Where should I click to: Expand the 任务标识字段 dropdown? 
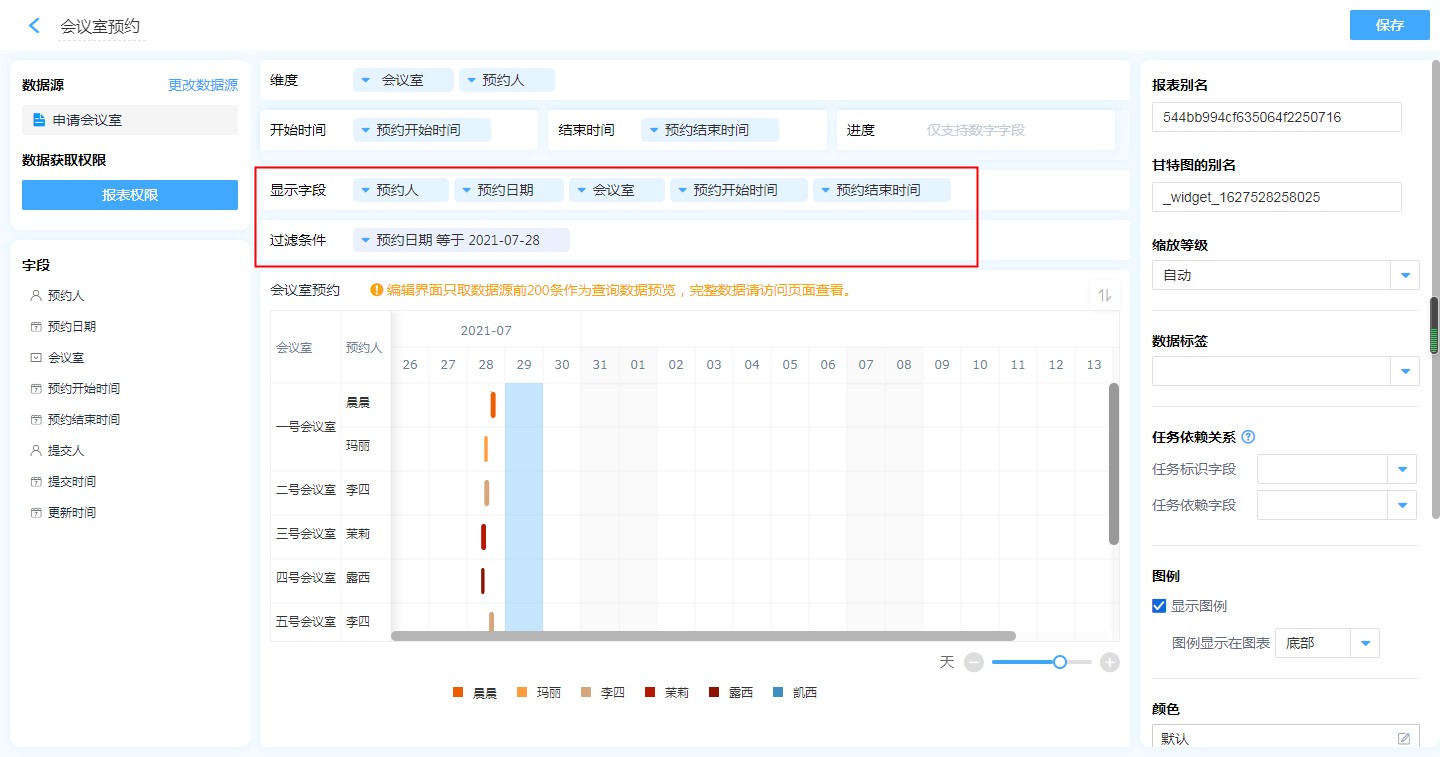click(x=1402, y=469)
